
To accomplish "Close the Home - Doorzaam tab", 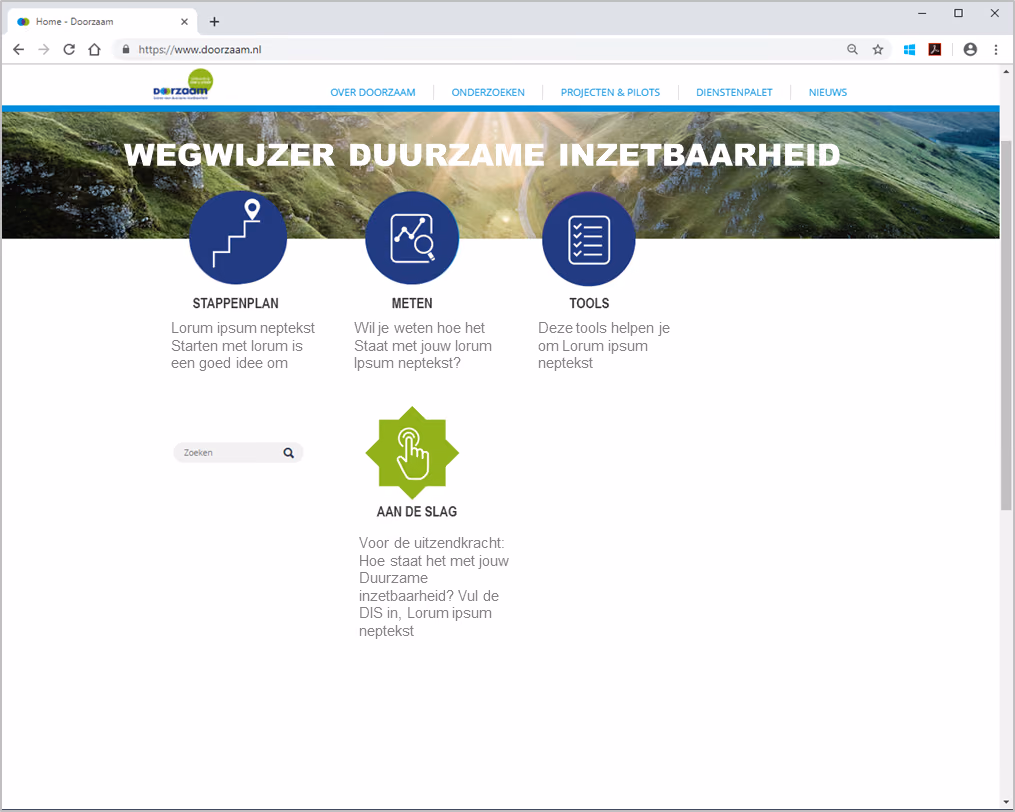I will [x=184, y=21].
